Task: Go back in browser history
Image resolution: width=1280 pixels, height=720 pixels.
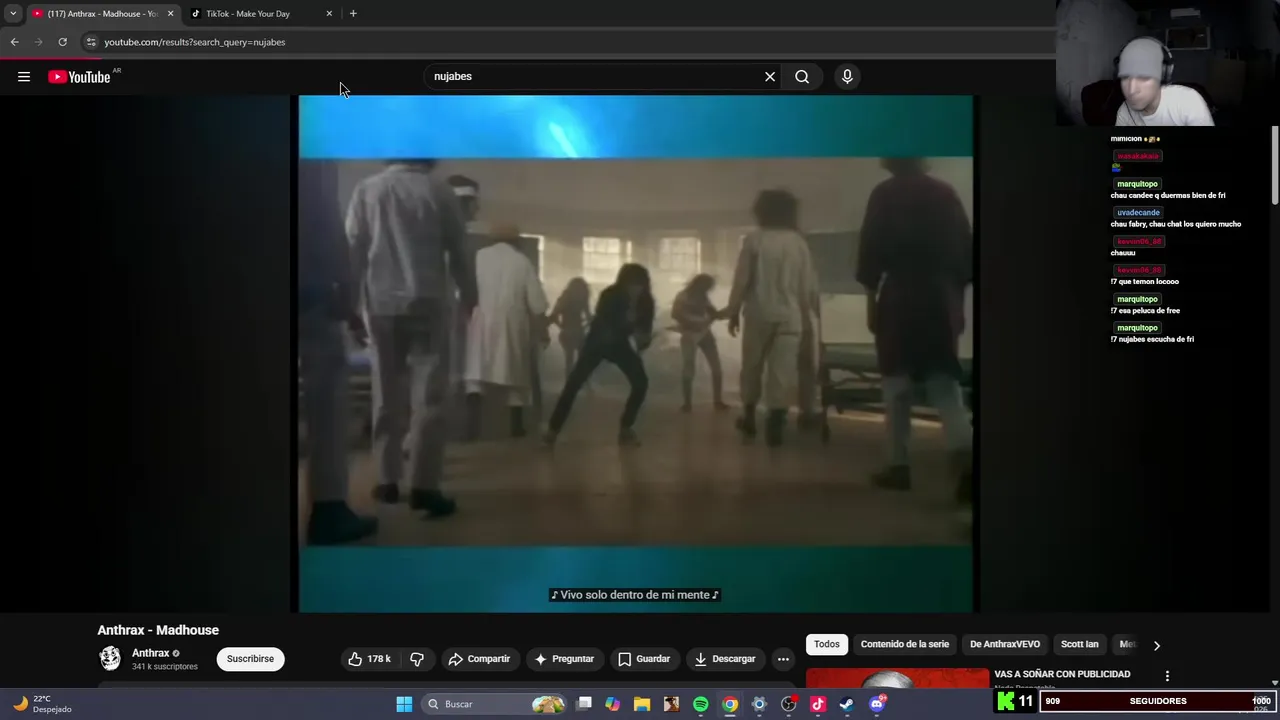Action: pyautogui.click(x=14, y=42)
